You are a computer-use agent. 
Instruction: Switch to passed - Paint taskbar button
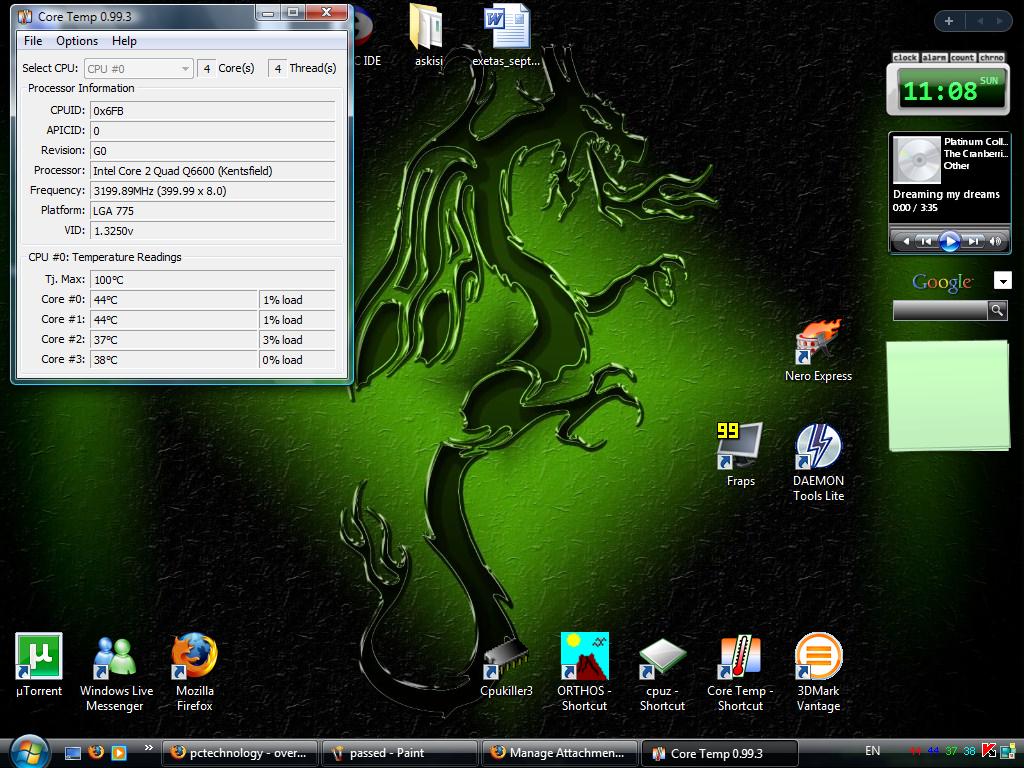click(401, 753)
